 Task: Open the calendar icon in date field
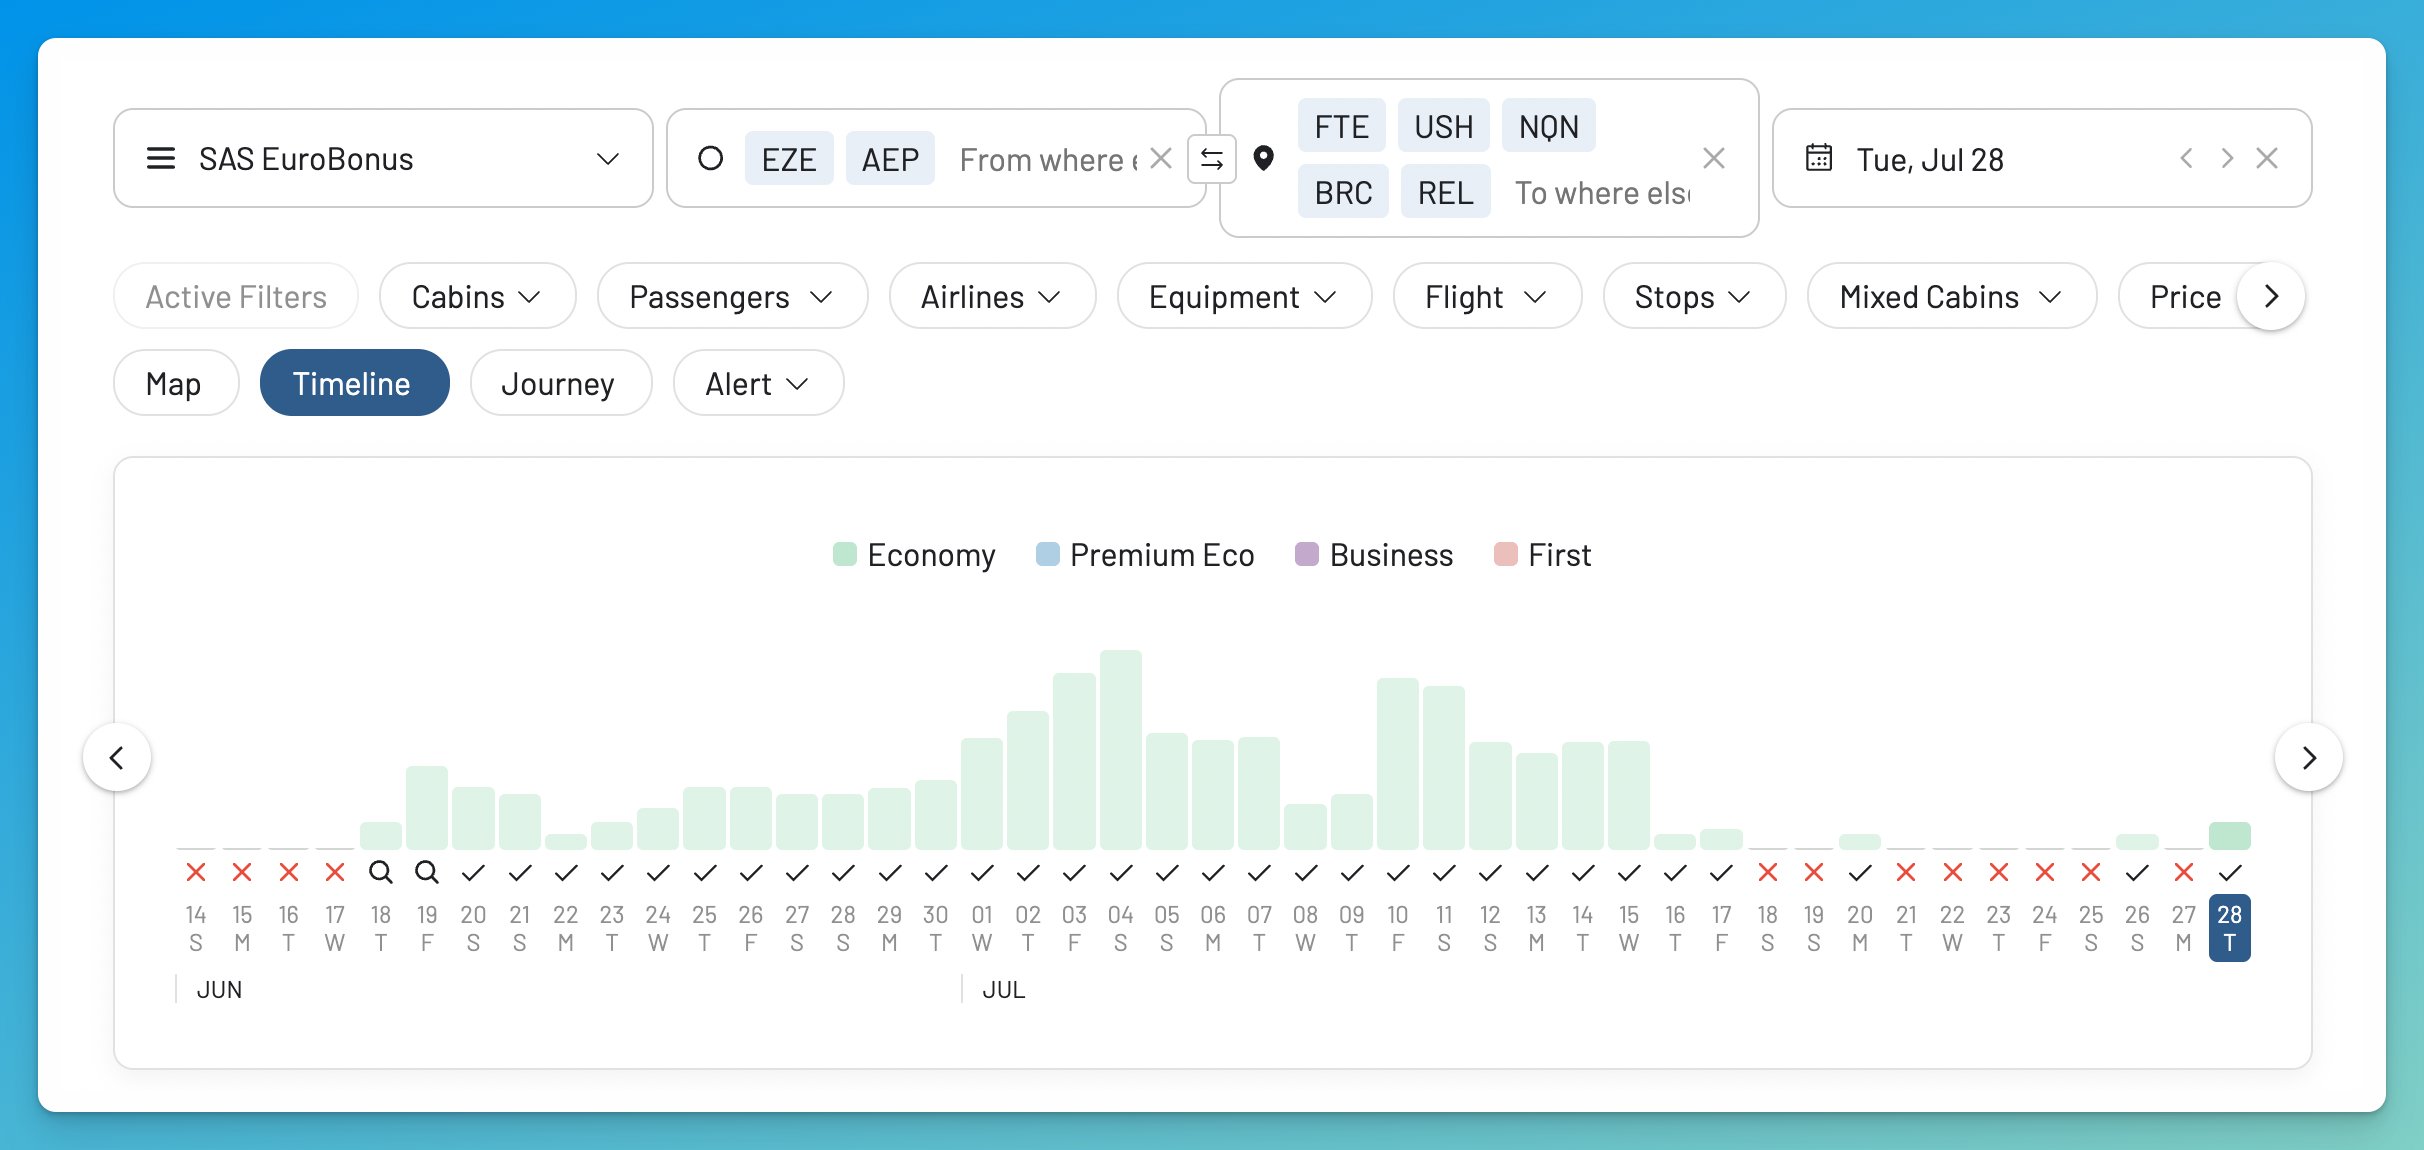(1819, 158)
